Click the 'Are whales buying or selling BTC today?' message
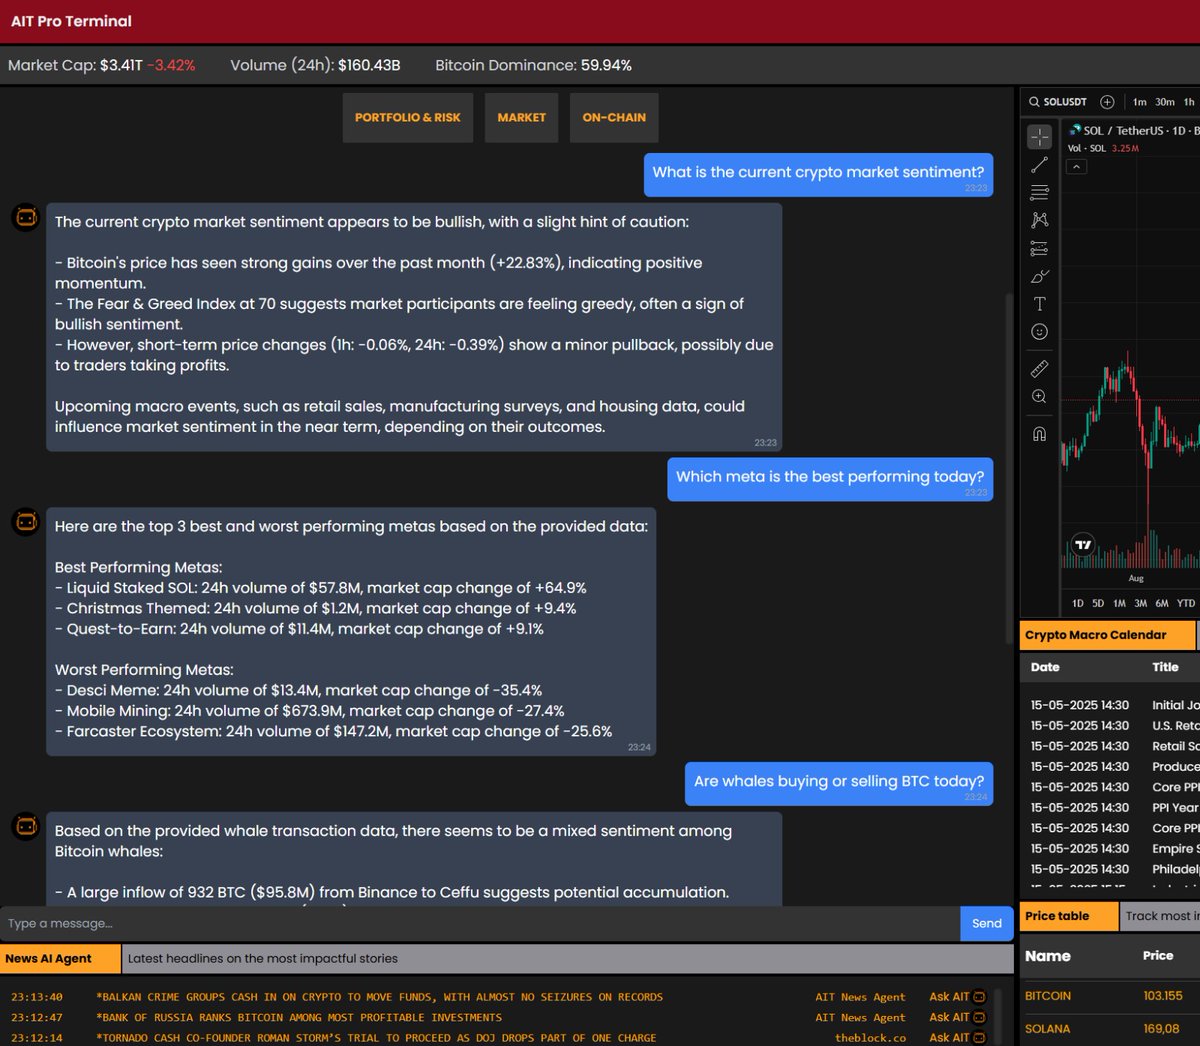Screen dimensions: 1200x1046 (x=839, y=784)
